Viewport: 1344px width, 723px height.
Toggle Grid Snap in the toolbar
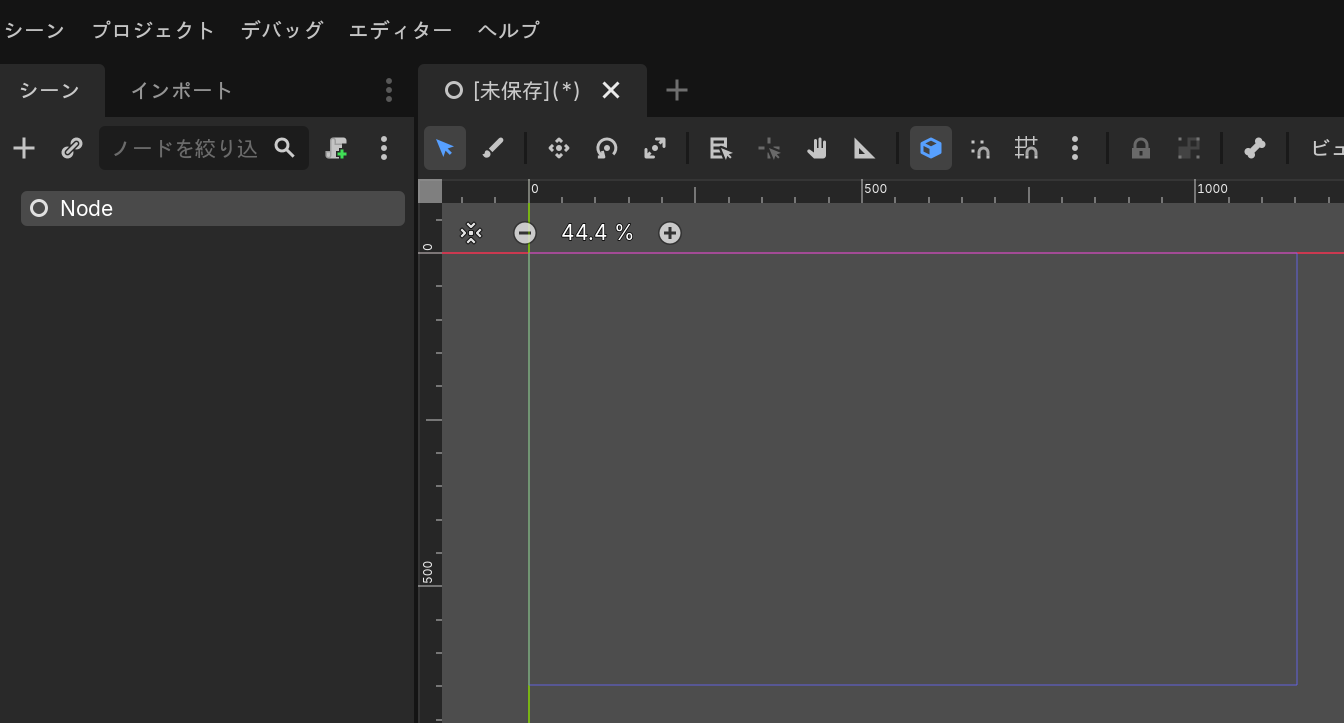pyautogui.click(x=1027, y=148)
